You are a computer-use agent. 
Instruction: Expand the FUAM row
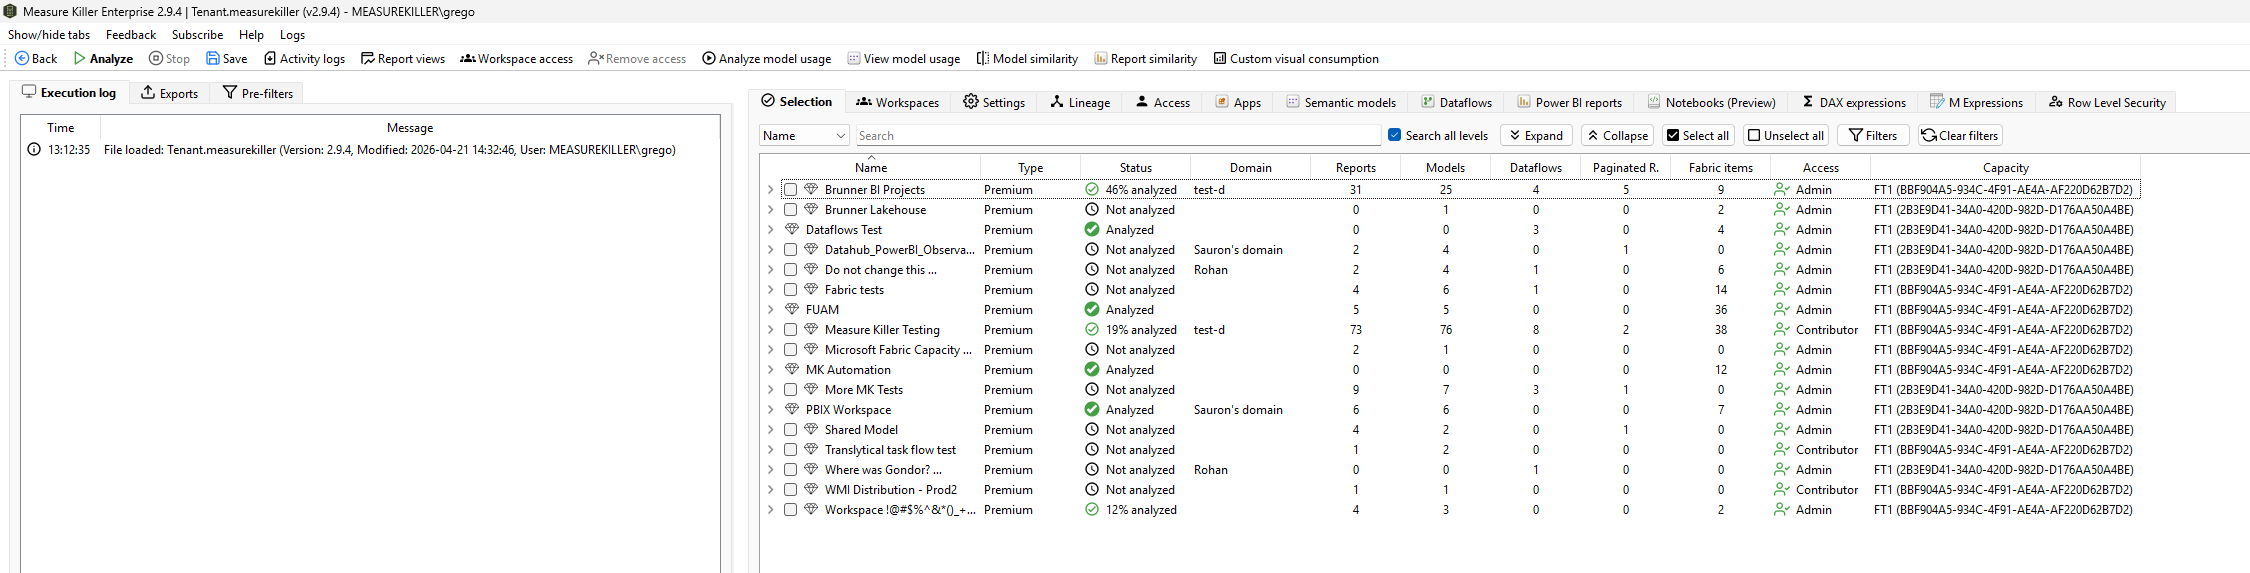point(770,309)
